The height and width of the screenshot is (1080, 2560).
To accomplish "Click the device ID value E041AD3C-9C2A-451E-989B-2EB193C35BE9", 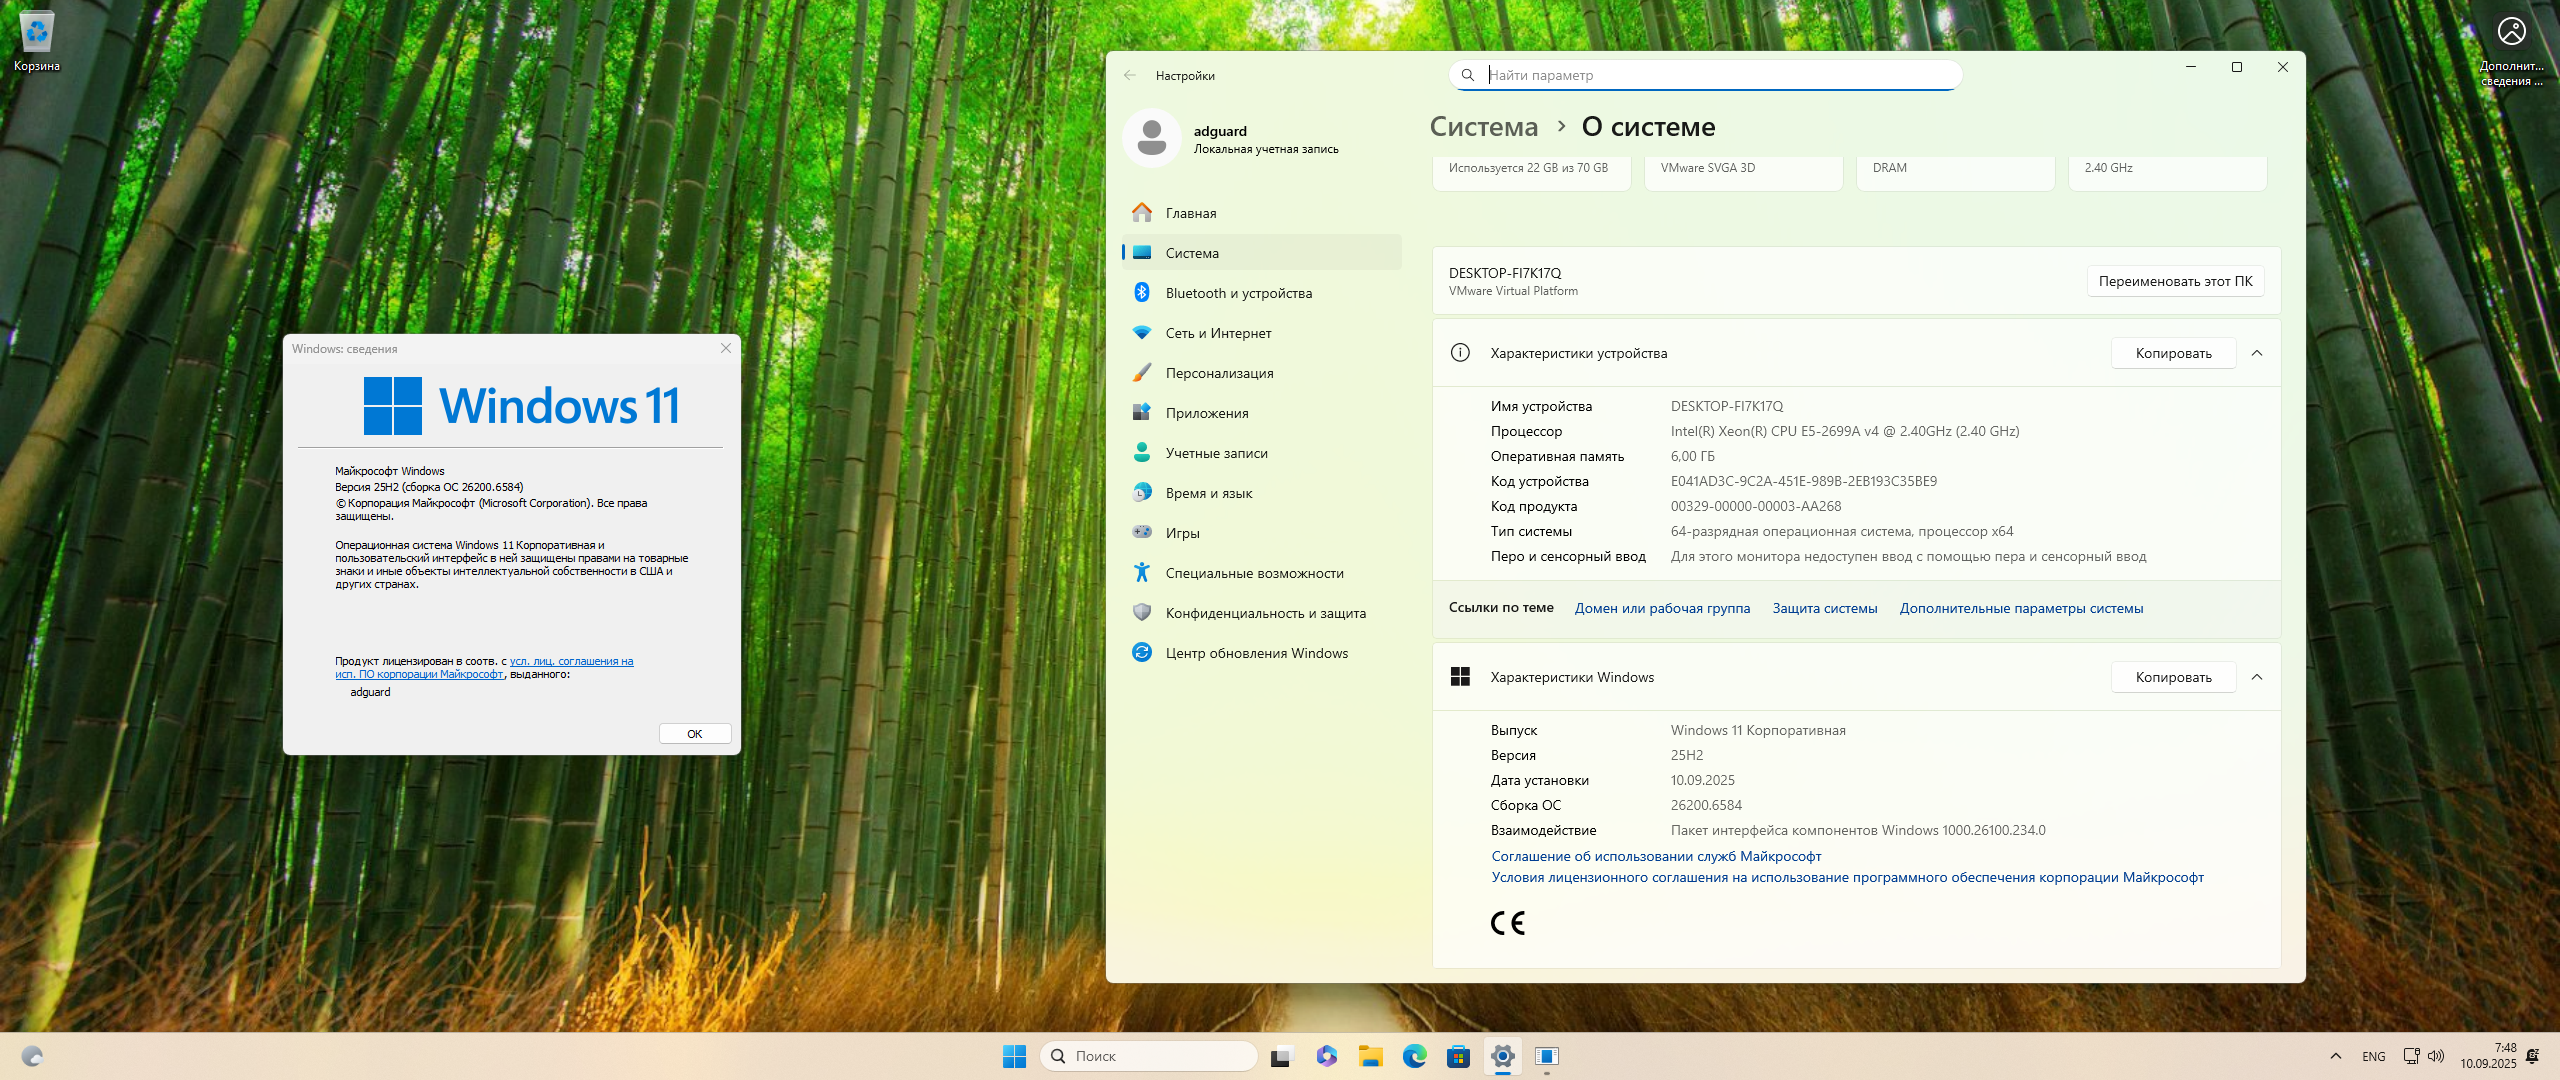I will [1803, 481].
